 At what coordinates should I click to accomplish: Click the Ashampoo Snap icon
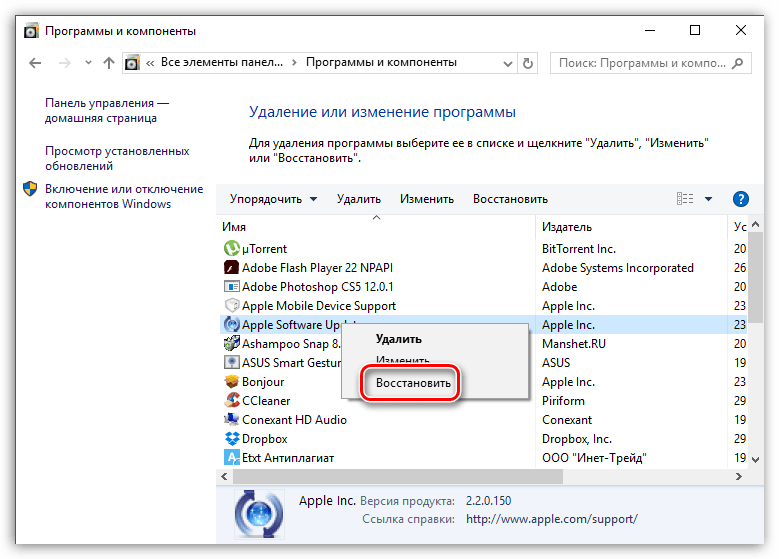pyautogui.click(x=232, y=343)
